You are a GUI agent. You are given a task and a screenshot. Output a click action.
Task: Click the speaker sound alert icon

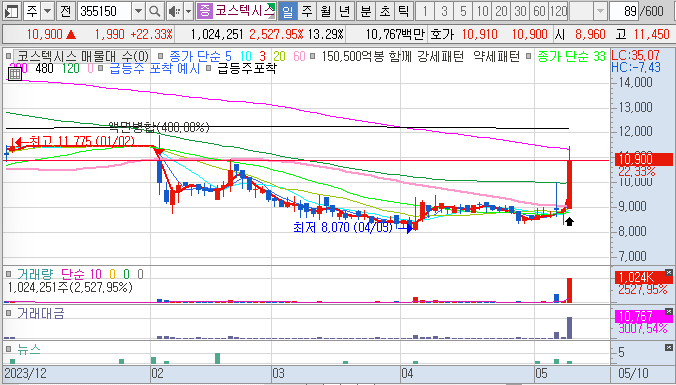[x=175, y=11]
